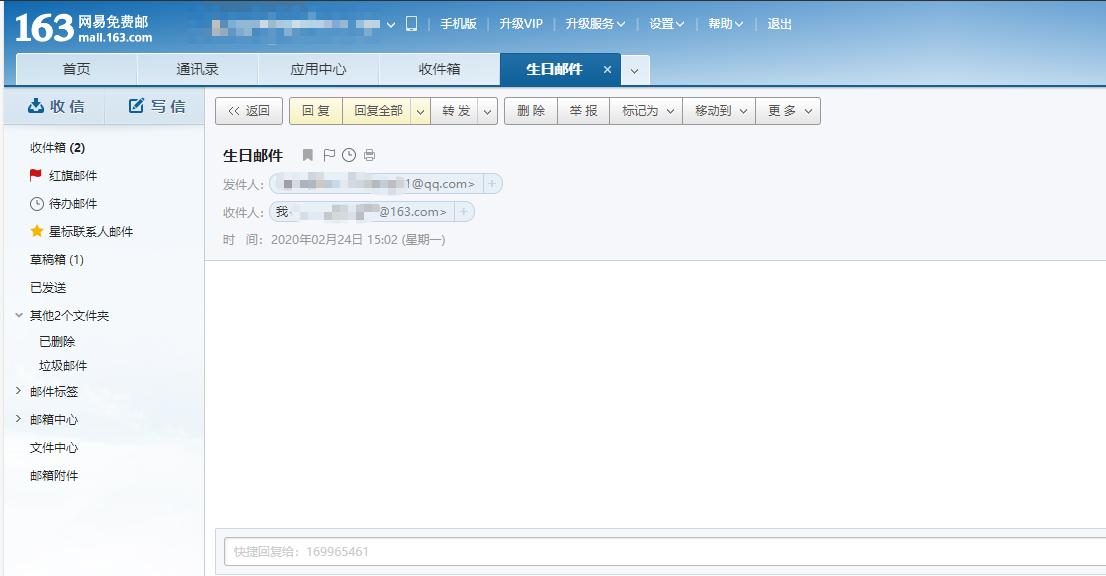Viewport: 1106px width, 576px height.
Task: Select the 生日邮件 tab
Action: click(554, 69)
